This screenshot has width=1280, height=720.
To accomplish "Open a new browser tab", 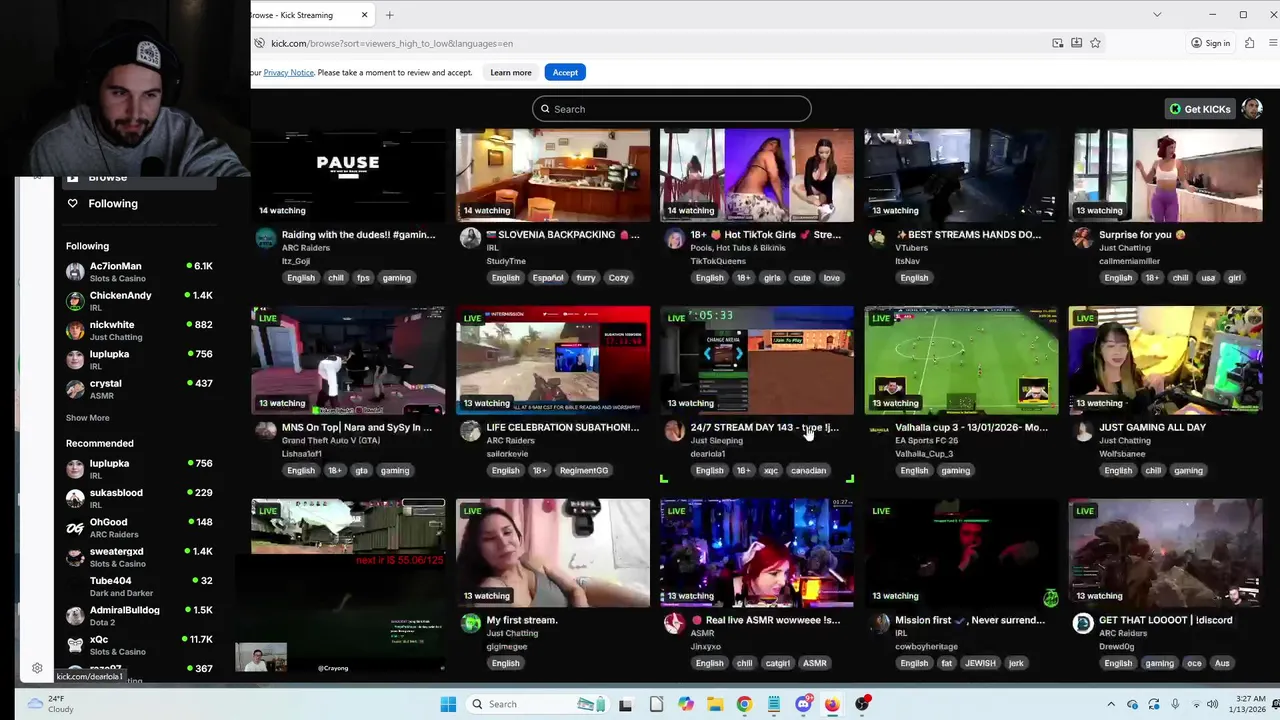I will coord(389,15).
